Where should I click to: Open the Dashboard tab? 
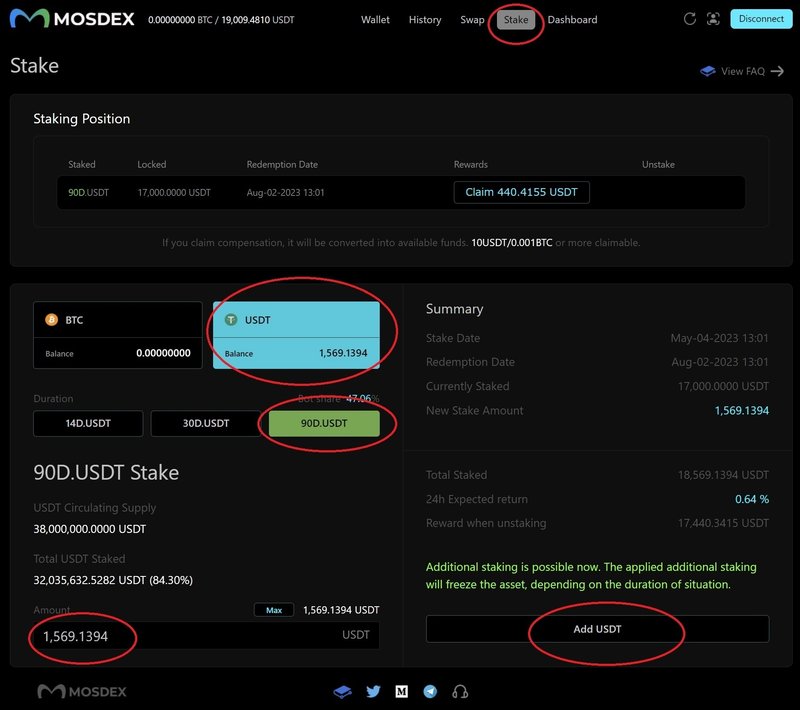click(x=572, y=19)
